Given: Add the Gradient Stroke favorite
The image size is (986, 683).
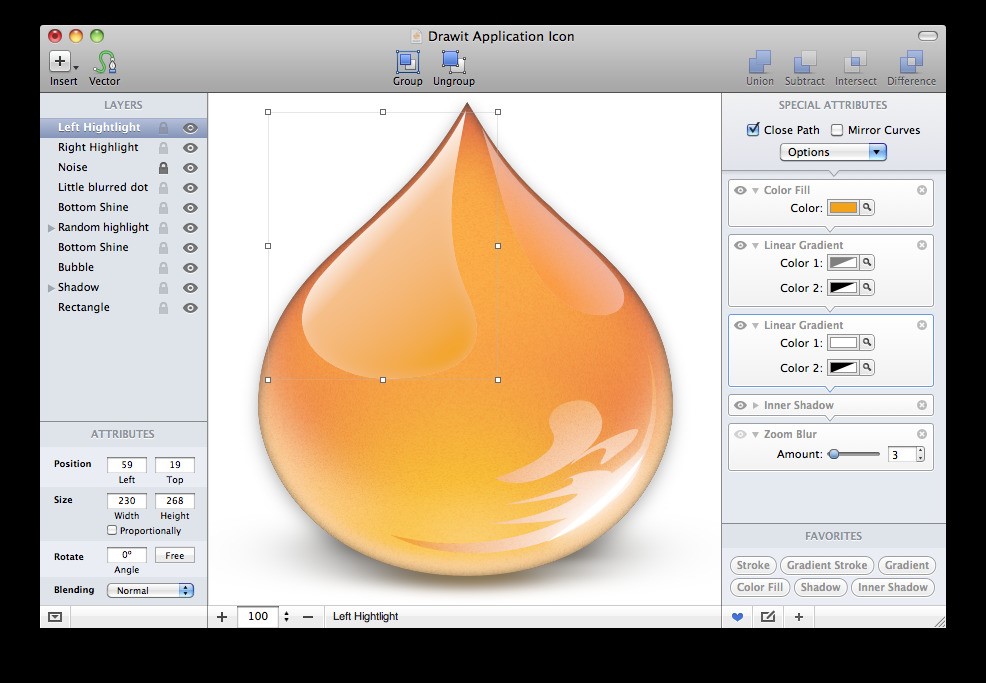Looking at the screenshot, I should pos(827,565).
